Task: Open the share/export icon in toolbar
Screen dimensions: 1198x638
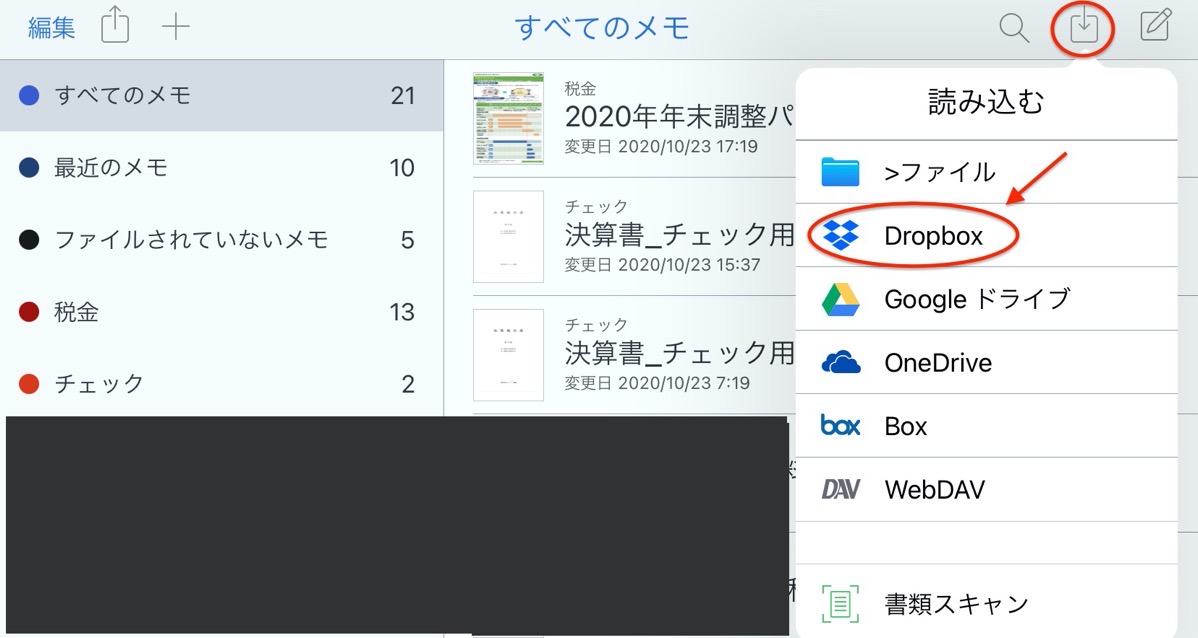Action: tap(115, 27)
